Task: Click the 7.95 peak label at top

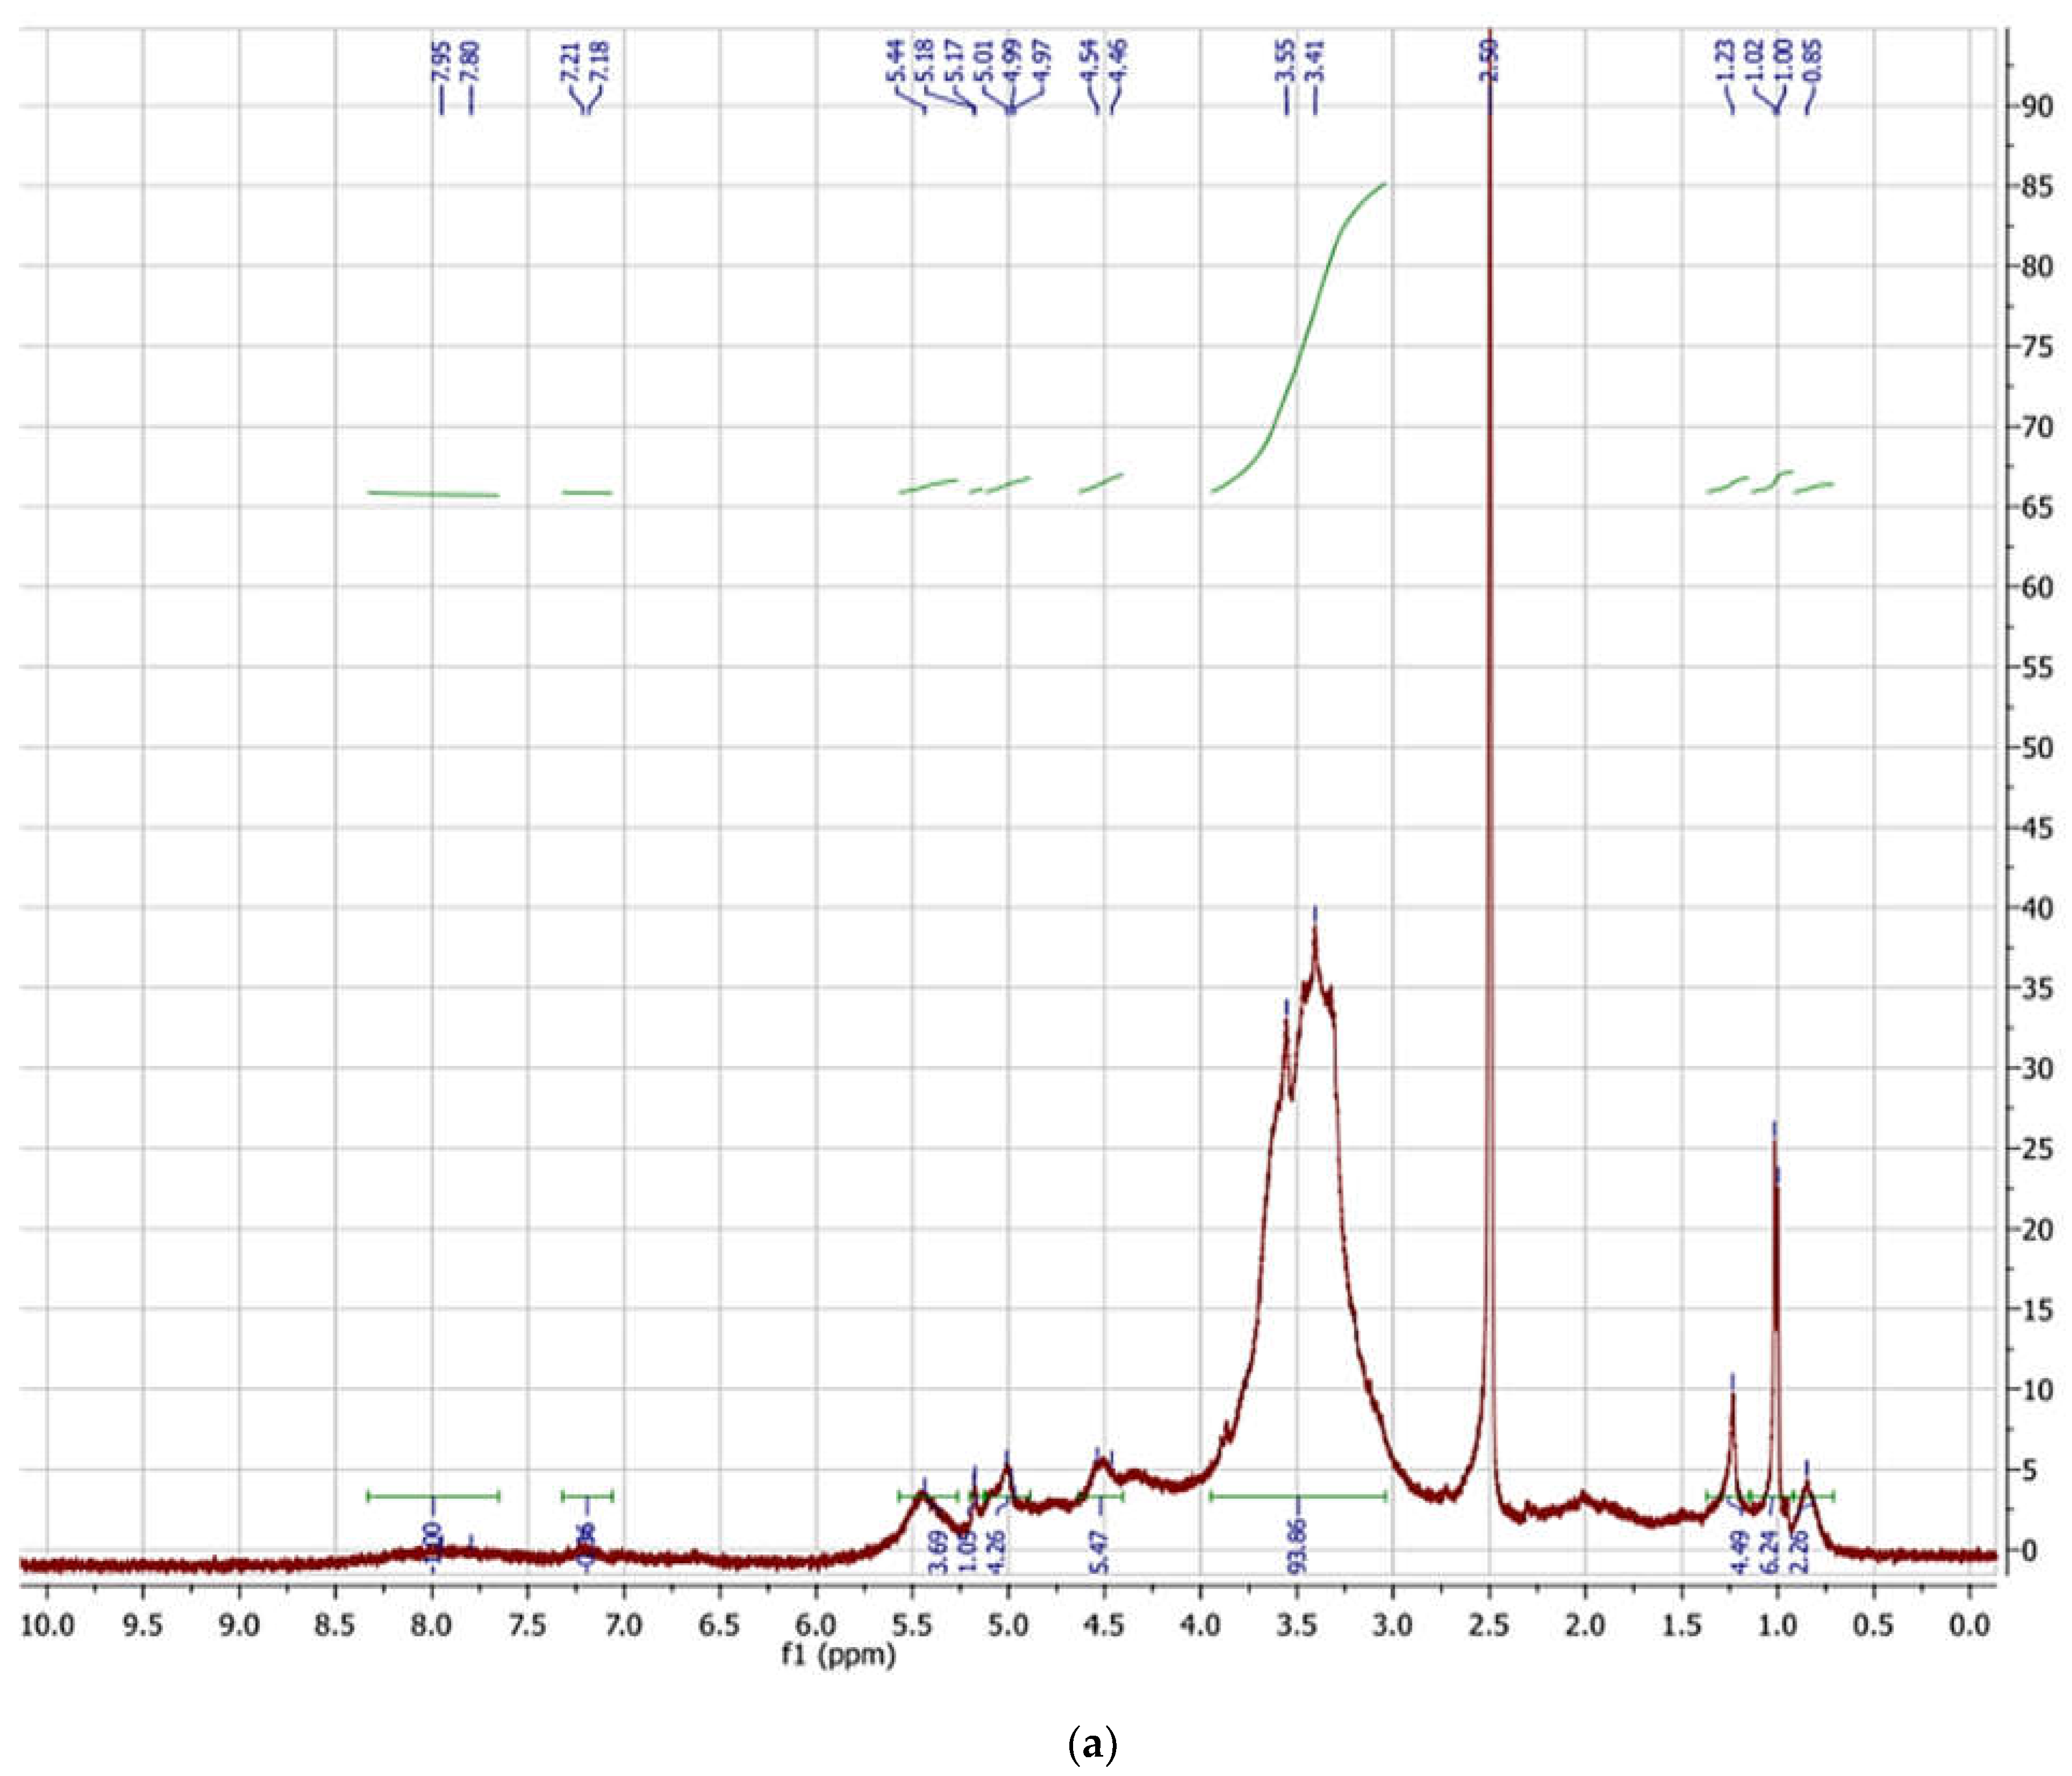Action: pos(441,61)
